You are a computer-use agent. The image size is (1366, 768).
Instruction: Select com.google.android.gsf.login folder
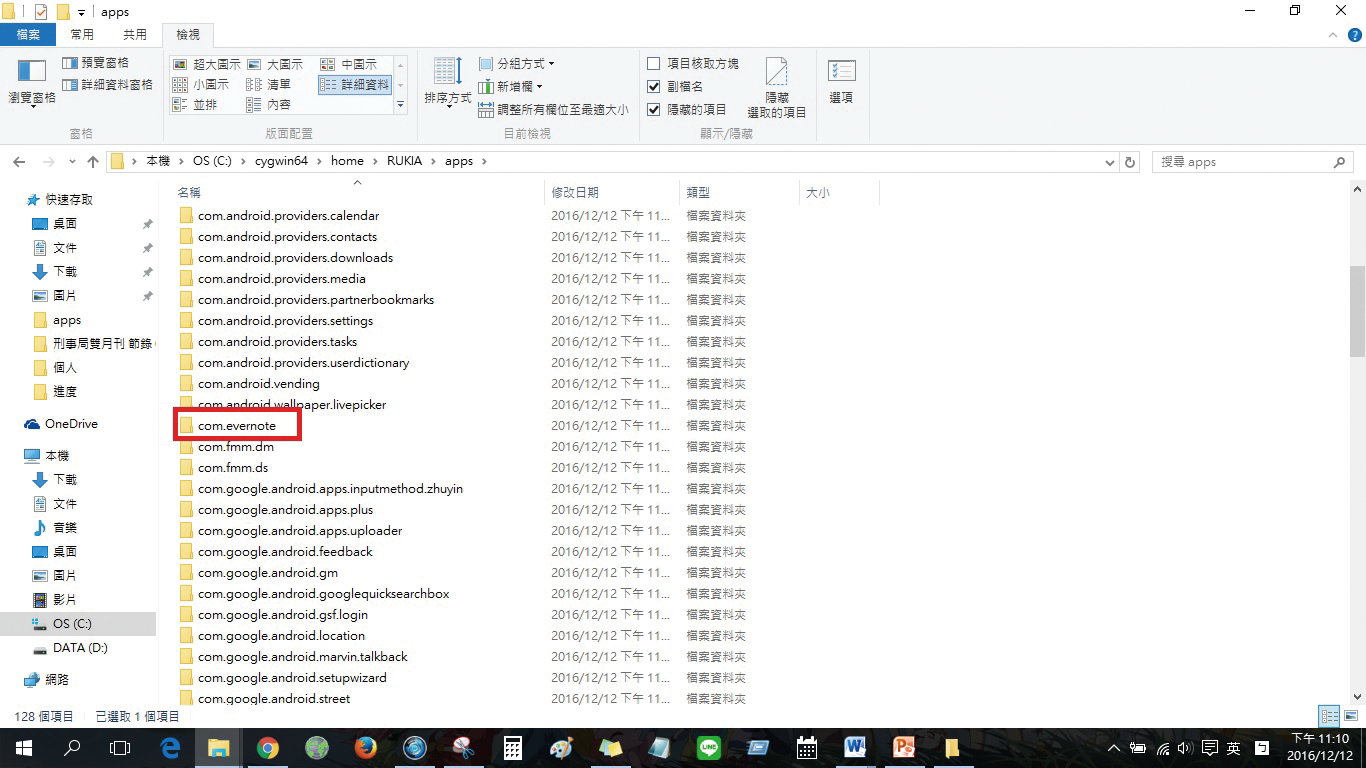283,615
